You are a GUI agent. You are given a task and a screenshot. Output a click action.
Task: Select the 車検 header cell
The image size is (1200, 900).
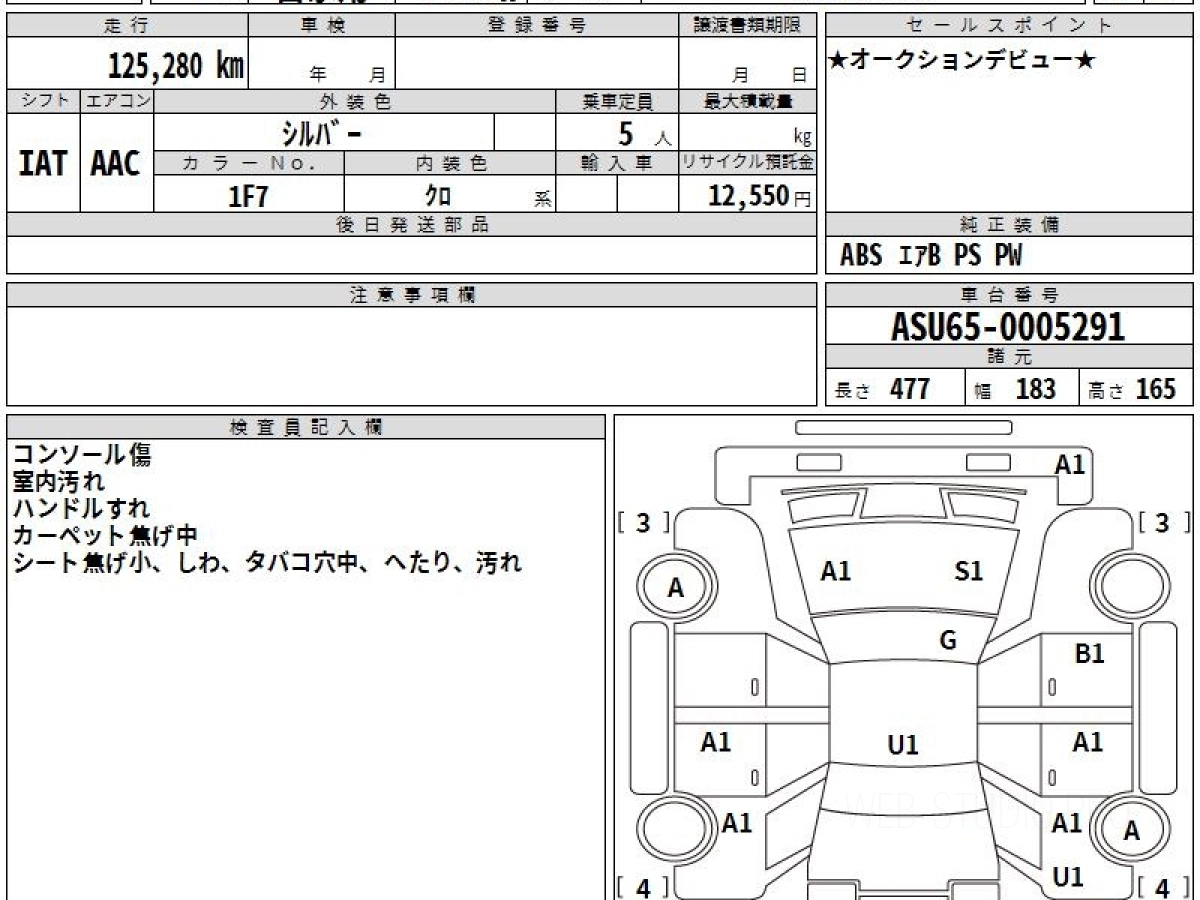click(x=322, y=26)
